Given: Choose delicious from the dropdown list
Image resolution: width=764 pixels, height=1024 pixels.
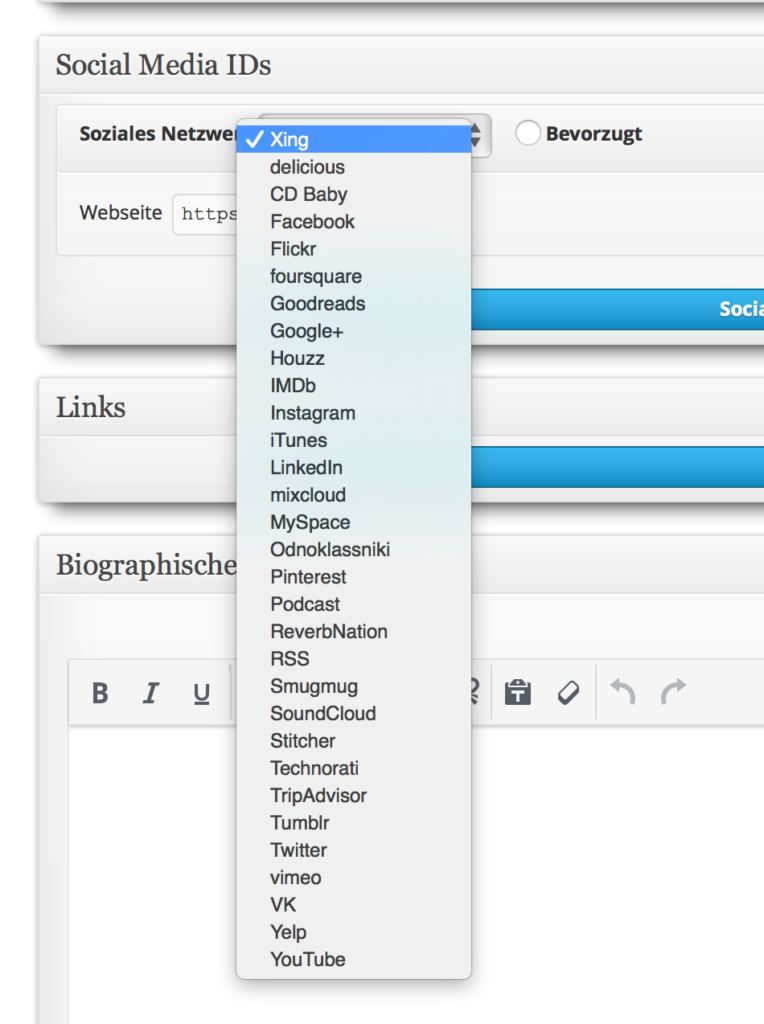Looking at the screenshot, I should pos(353,167).
